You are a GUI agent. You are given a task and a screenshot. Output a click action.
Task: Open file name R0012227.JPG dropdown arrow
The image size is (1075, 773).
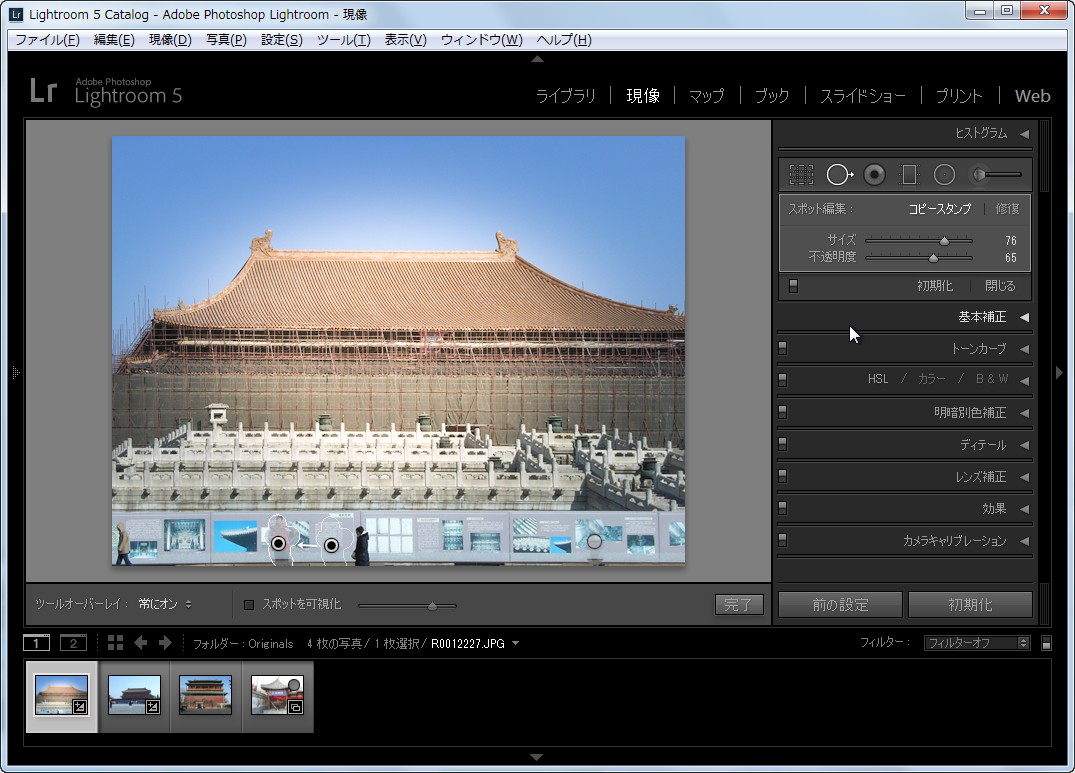pos(516,643)
